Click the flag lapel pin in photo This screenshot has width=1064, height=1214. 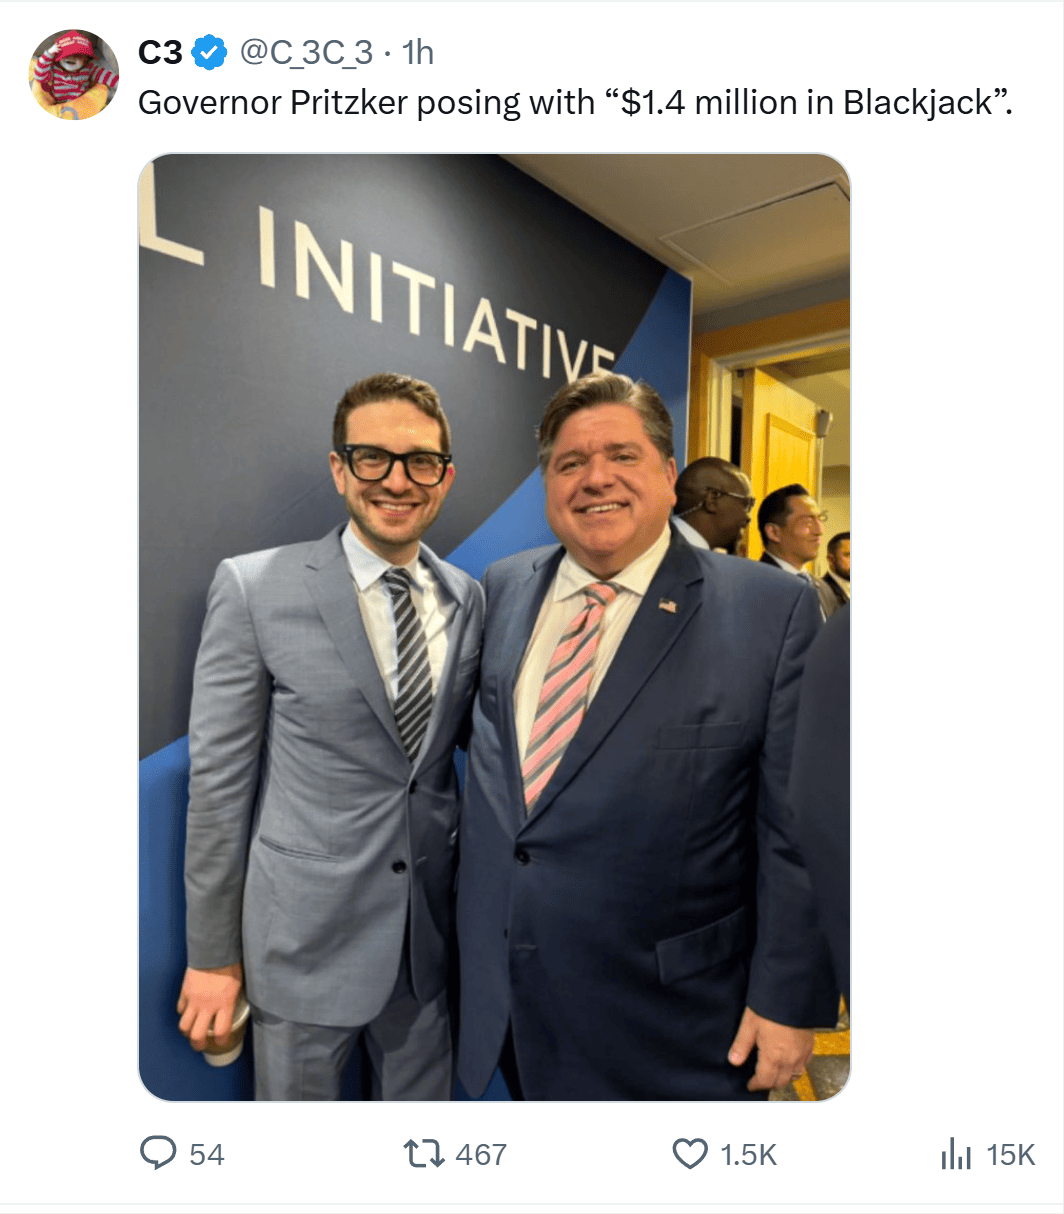(x=667, y=605)
